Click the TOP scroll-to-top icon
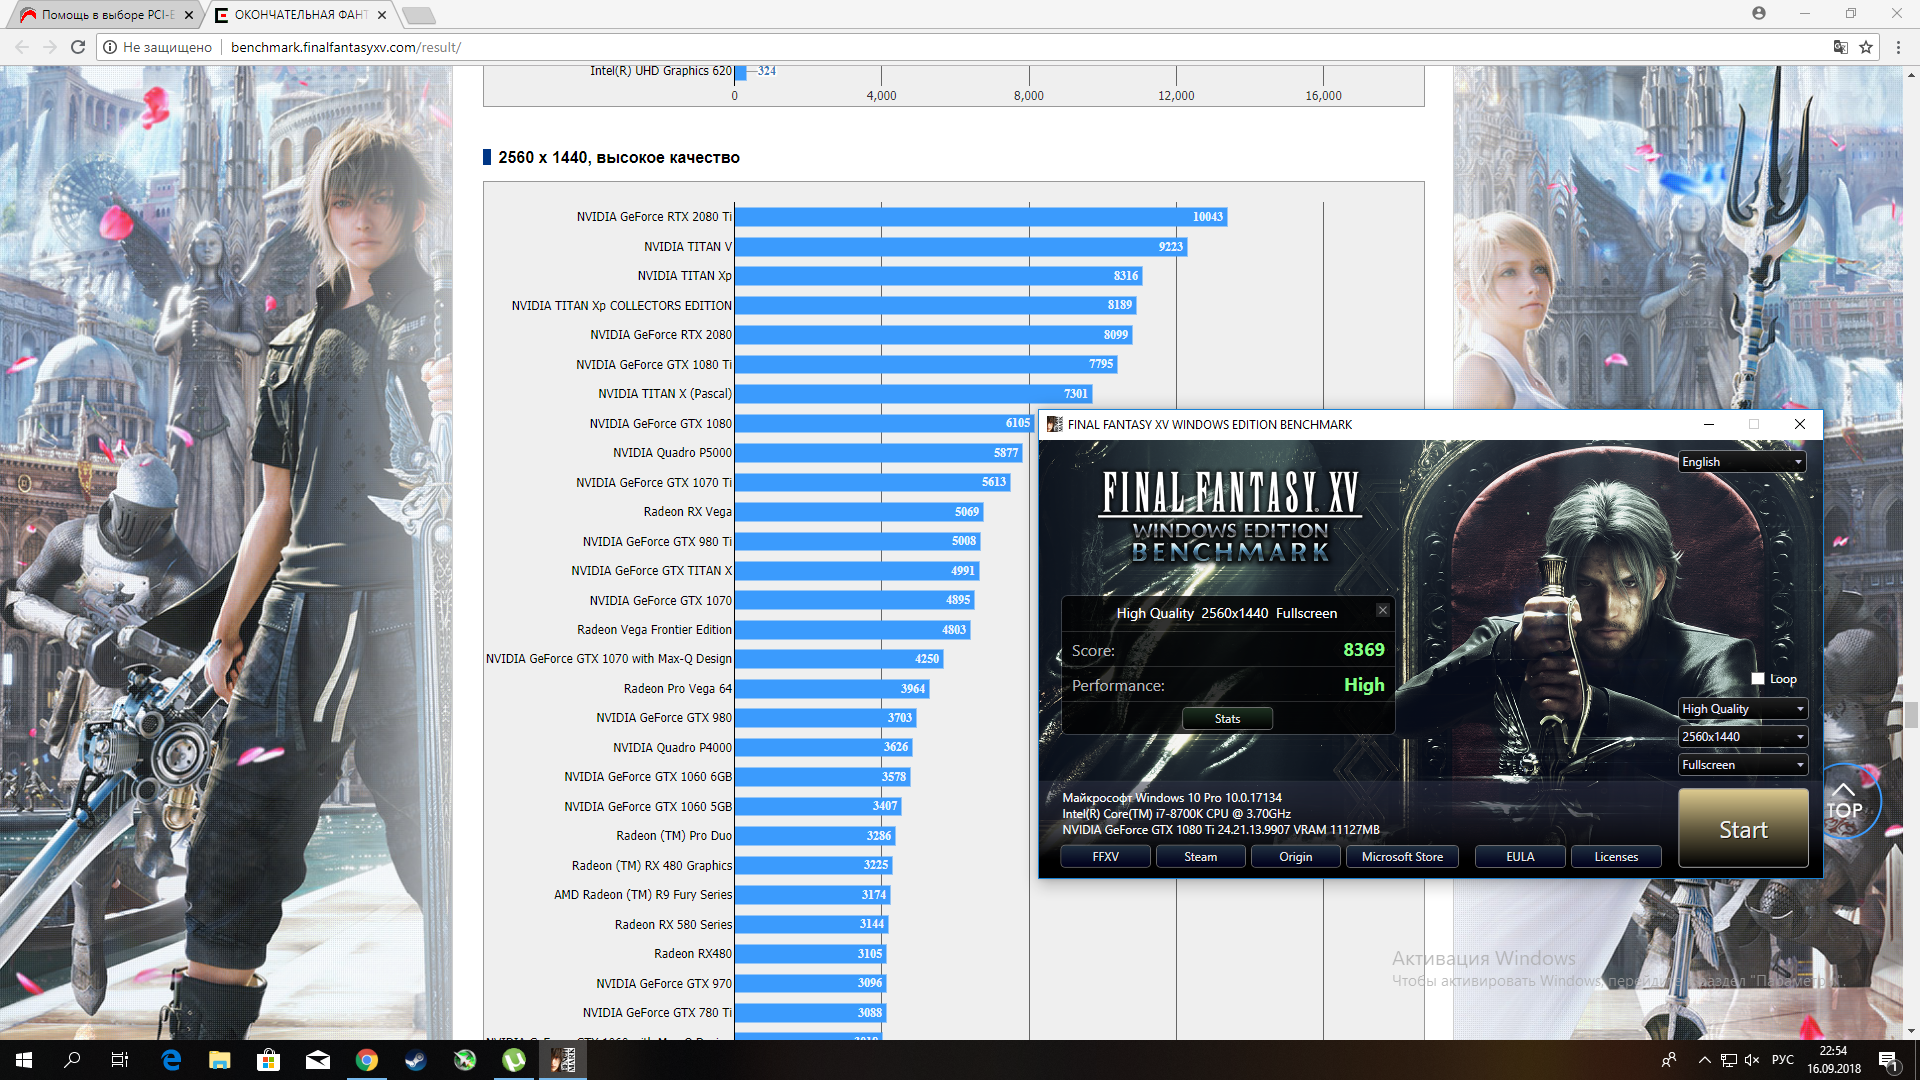This screenshot has width=1920, height=1080. pos(1846,802)
